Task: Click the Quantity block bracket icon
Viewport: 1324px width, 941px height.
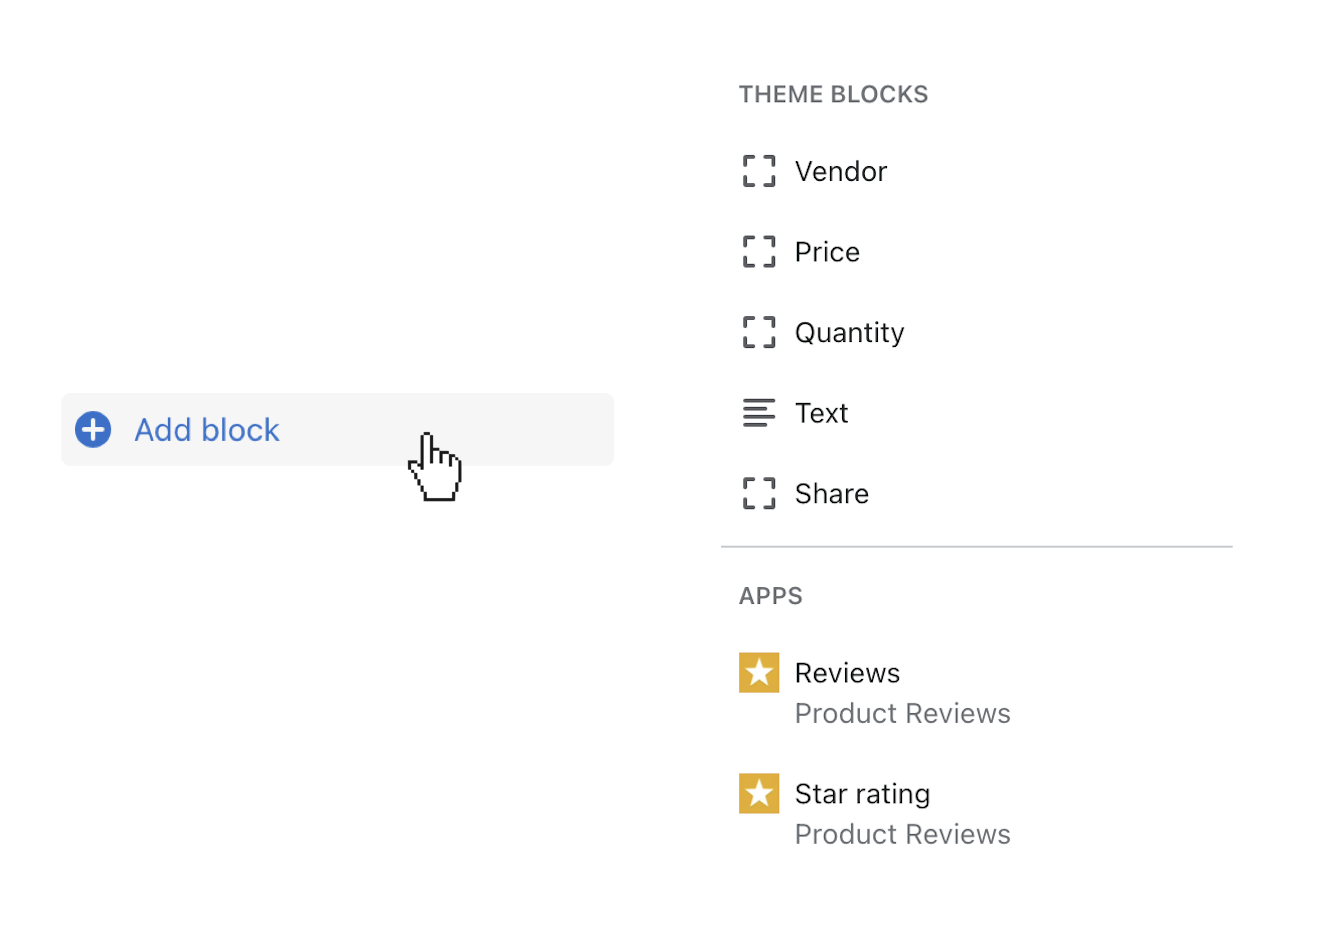Action: point(759,332)
